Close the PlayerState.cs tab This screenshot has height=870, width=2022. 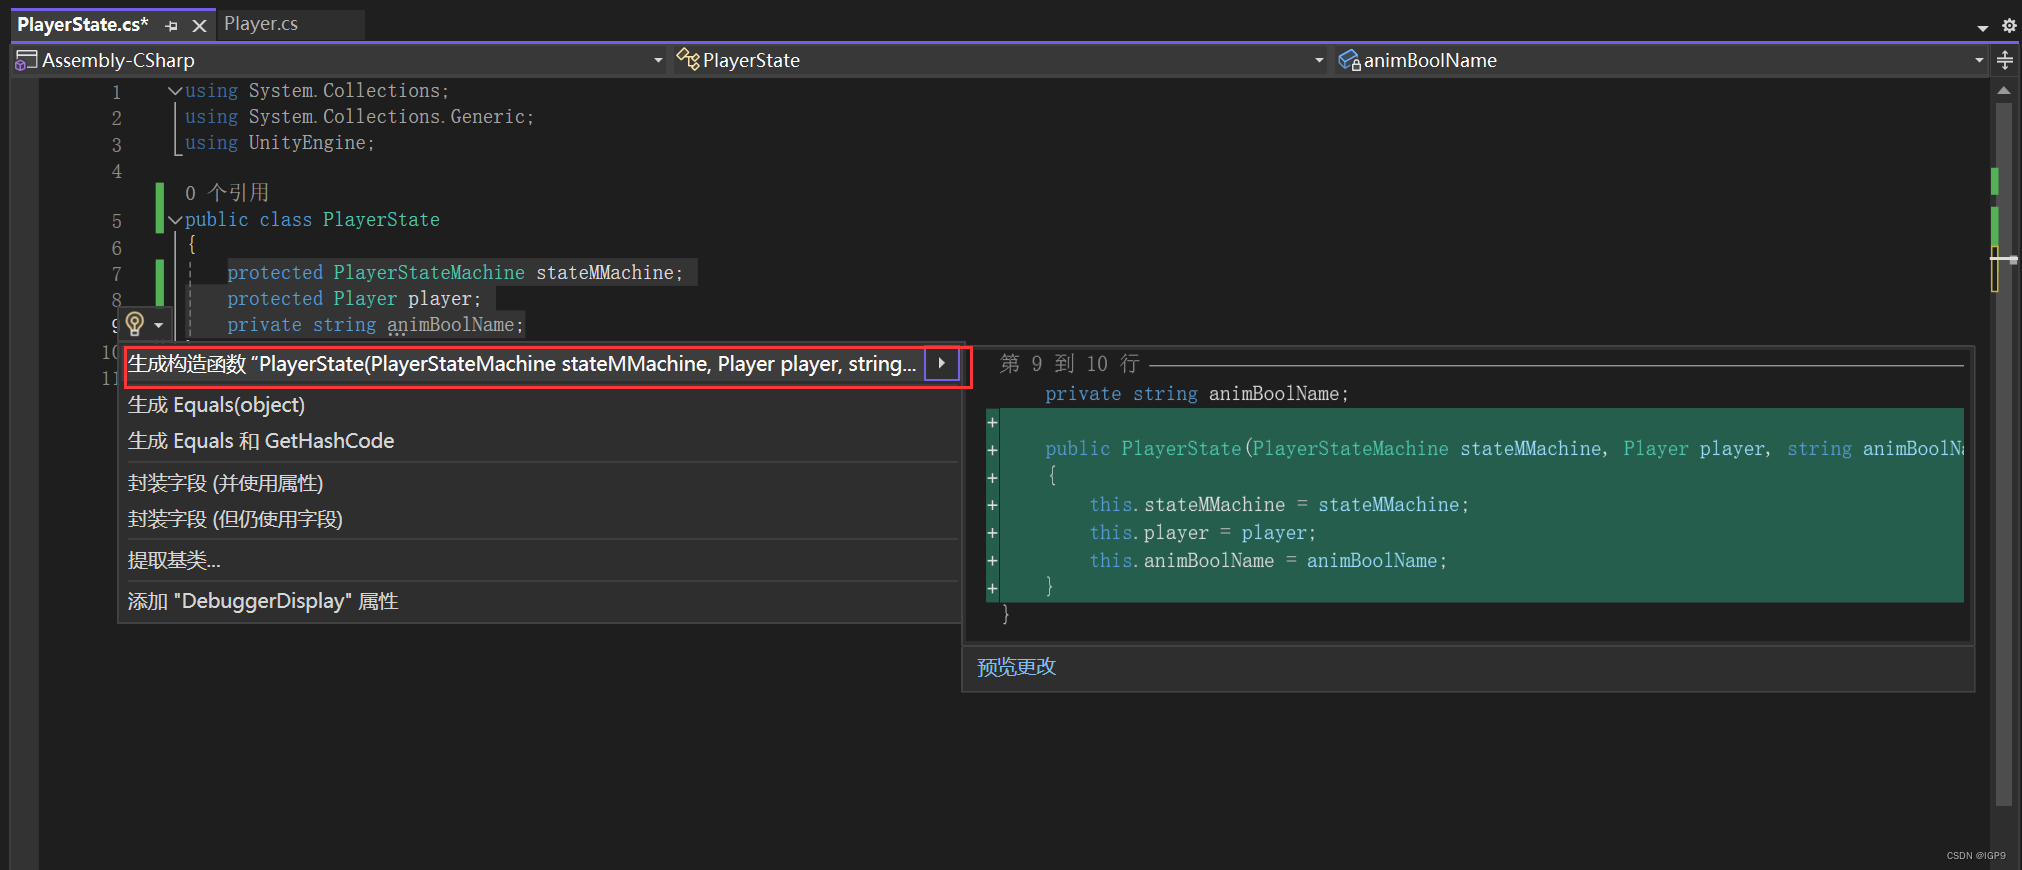(x=199, y=26)
